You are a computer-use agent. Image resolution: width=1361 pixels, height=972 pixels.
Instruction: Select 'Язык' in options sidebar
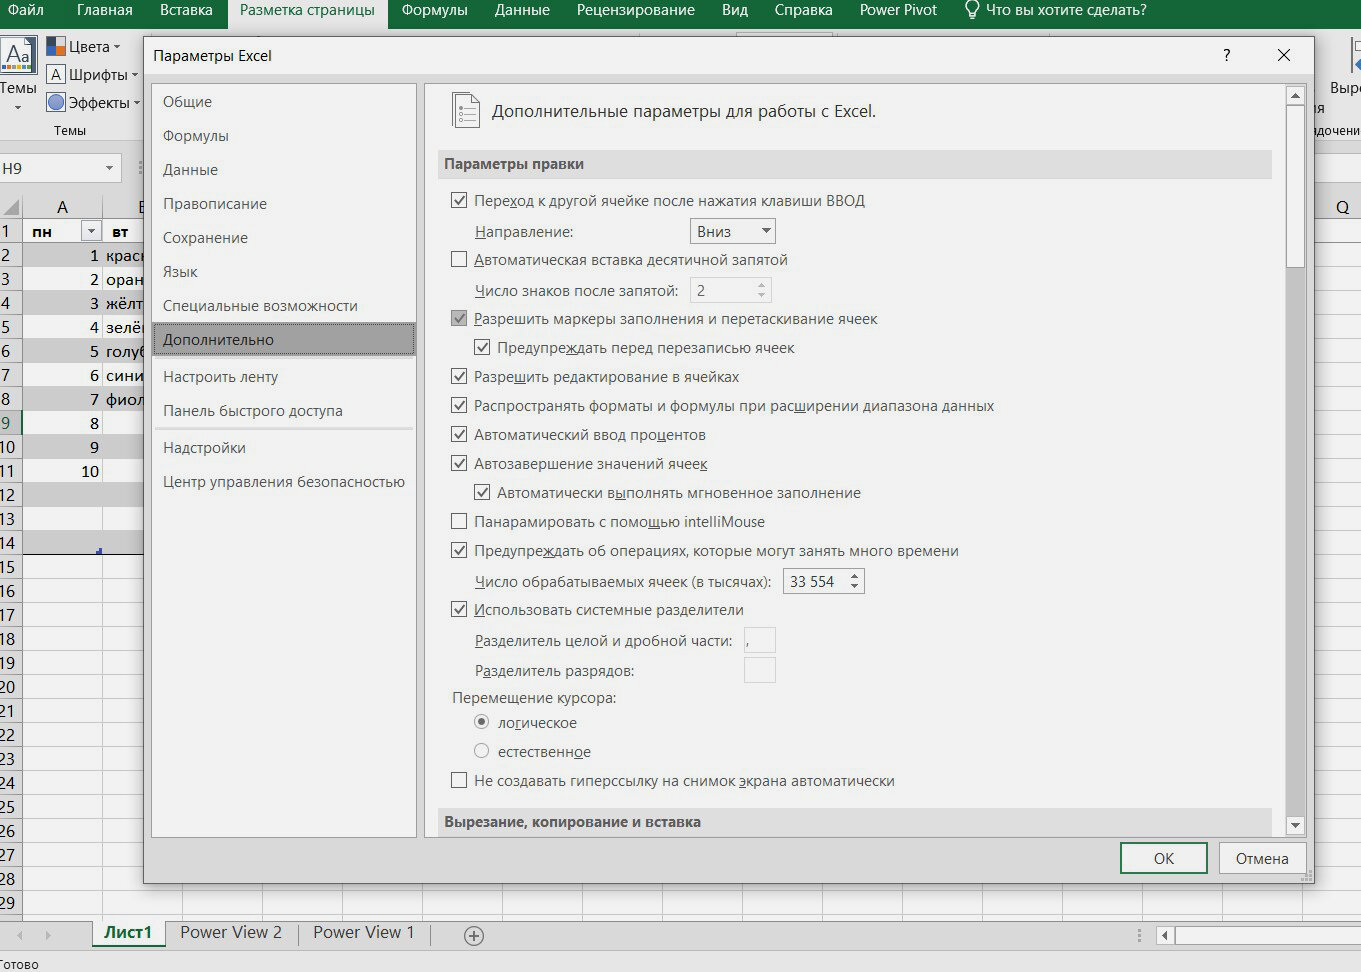pyautogui.click(x=284, y=272)
